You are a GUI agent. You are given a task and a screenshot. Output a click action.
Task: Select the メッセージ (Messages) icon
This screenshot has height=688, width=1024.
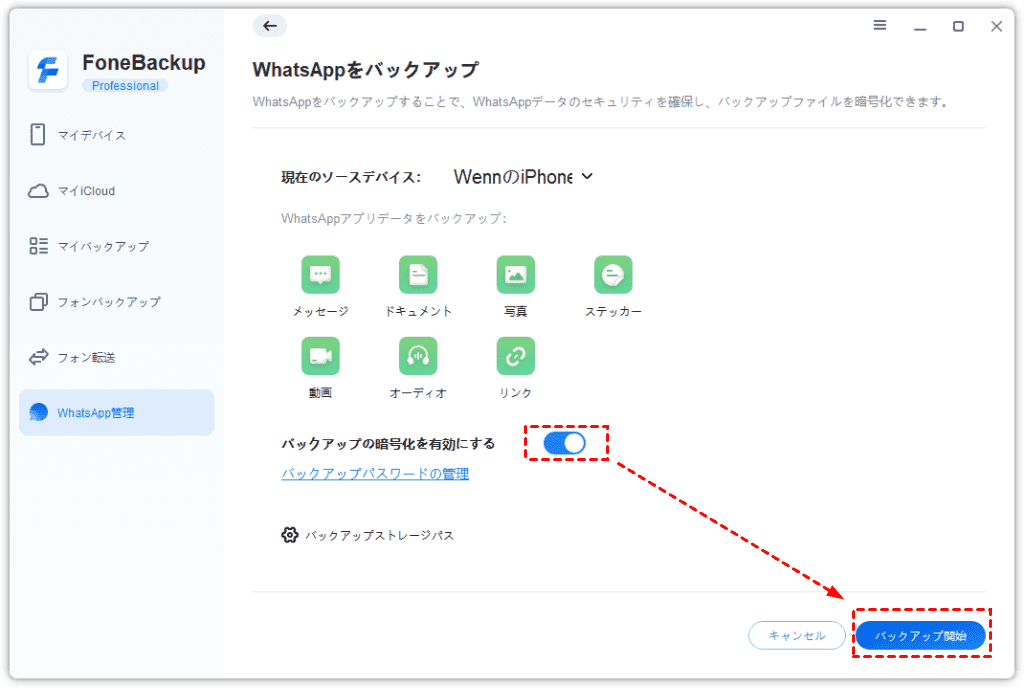320,275
